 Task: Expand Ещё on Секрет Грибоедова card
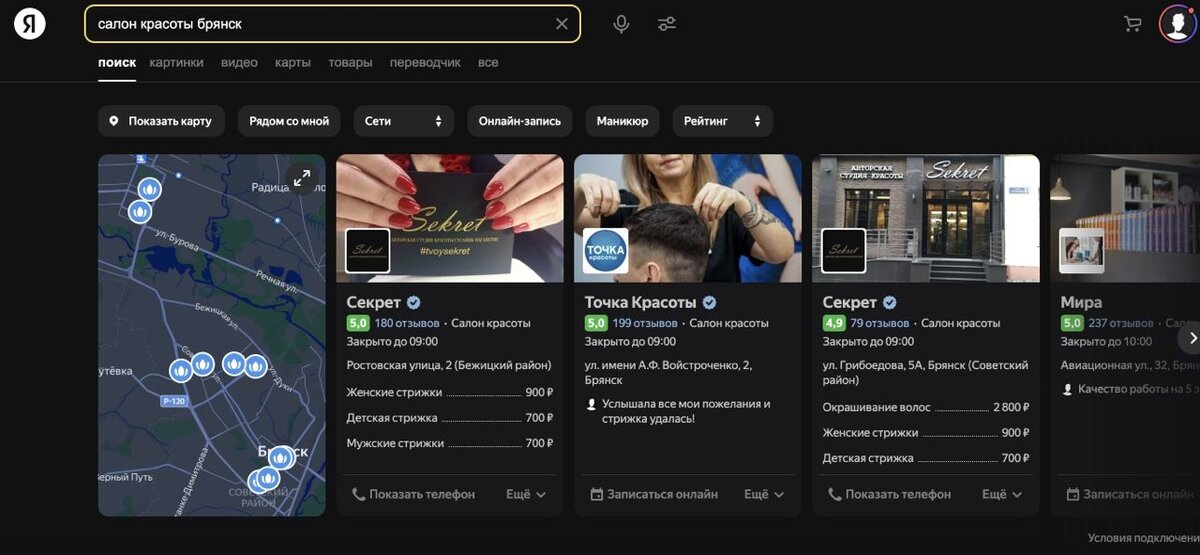1002,494
